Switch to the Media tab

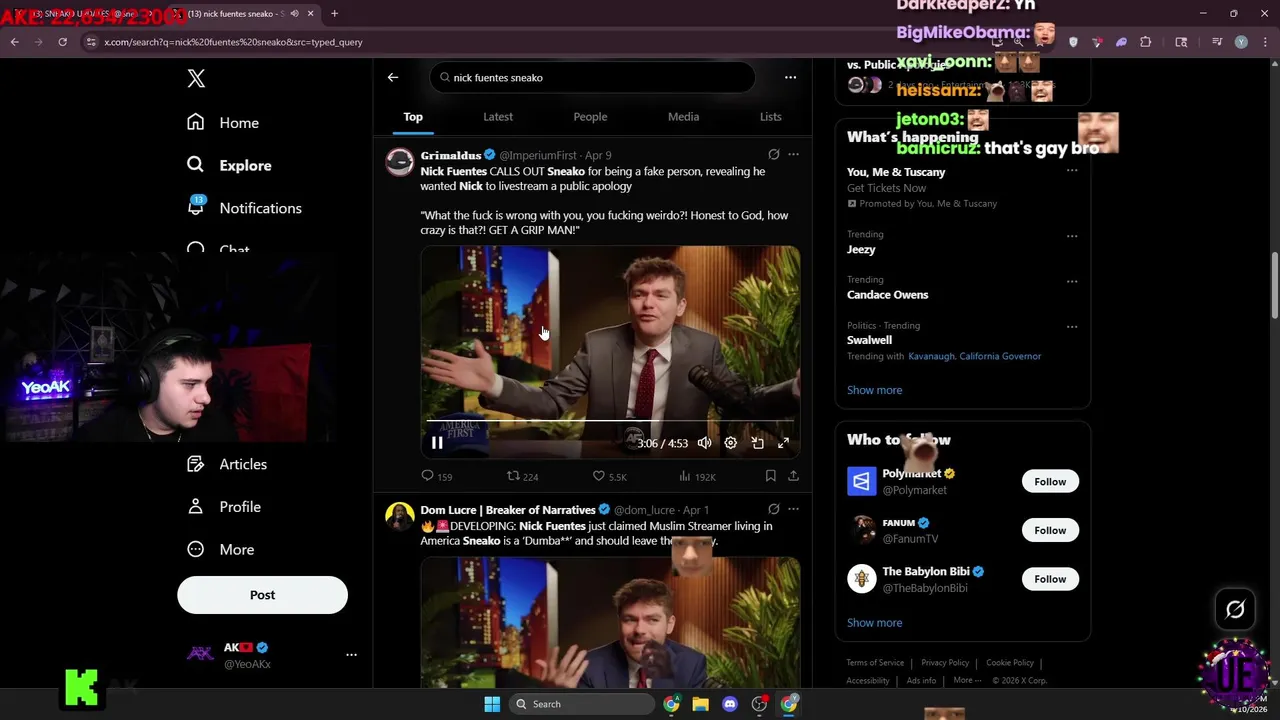coord(683,117)
